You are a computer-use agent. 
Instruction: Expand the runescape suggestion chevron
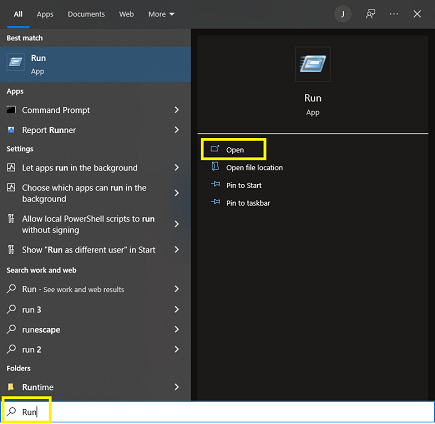click(x=177, y=329)
